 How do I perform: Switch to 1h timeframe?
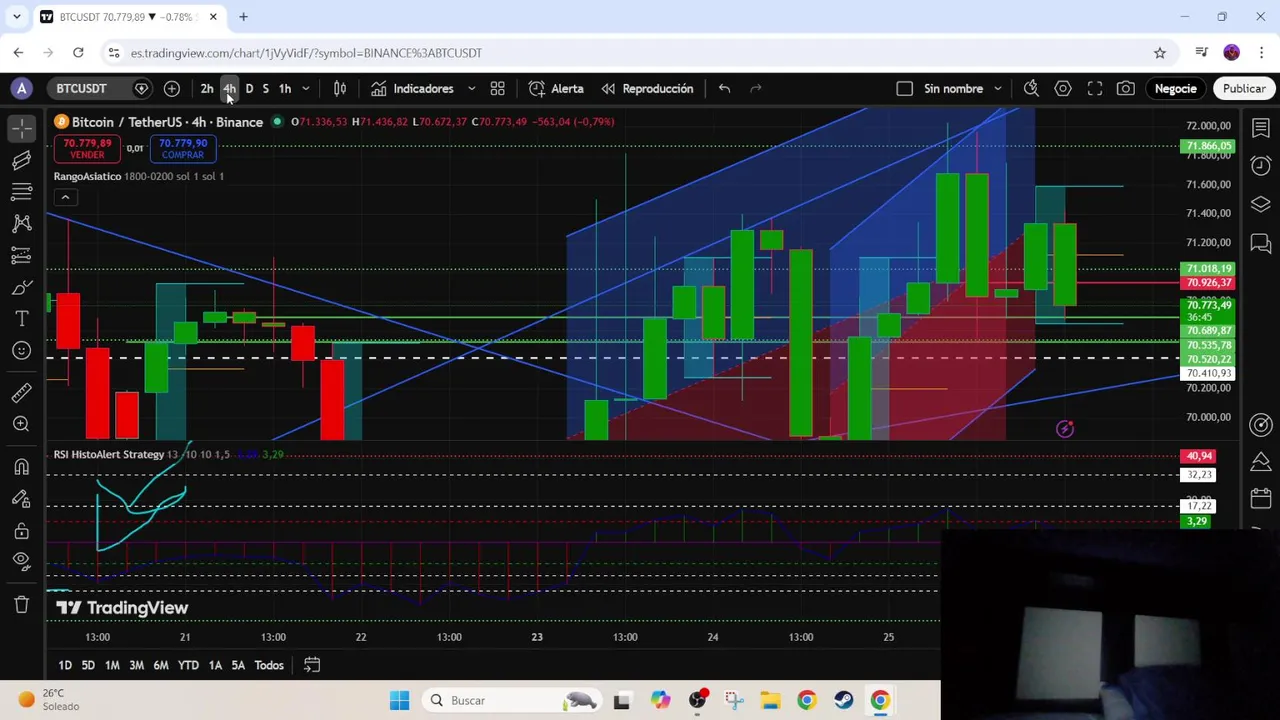[285, 89]
